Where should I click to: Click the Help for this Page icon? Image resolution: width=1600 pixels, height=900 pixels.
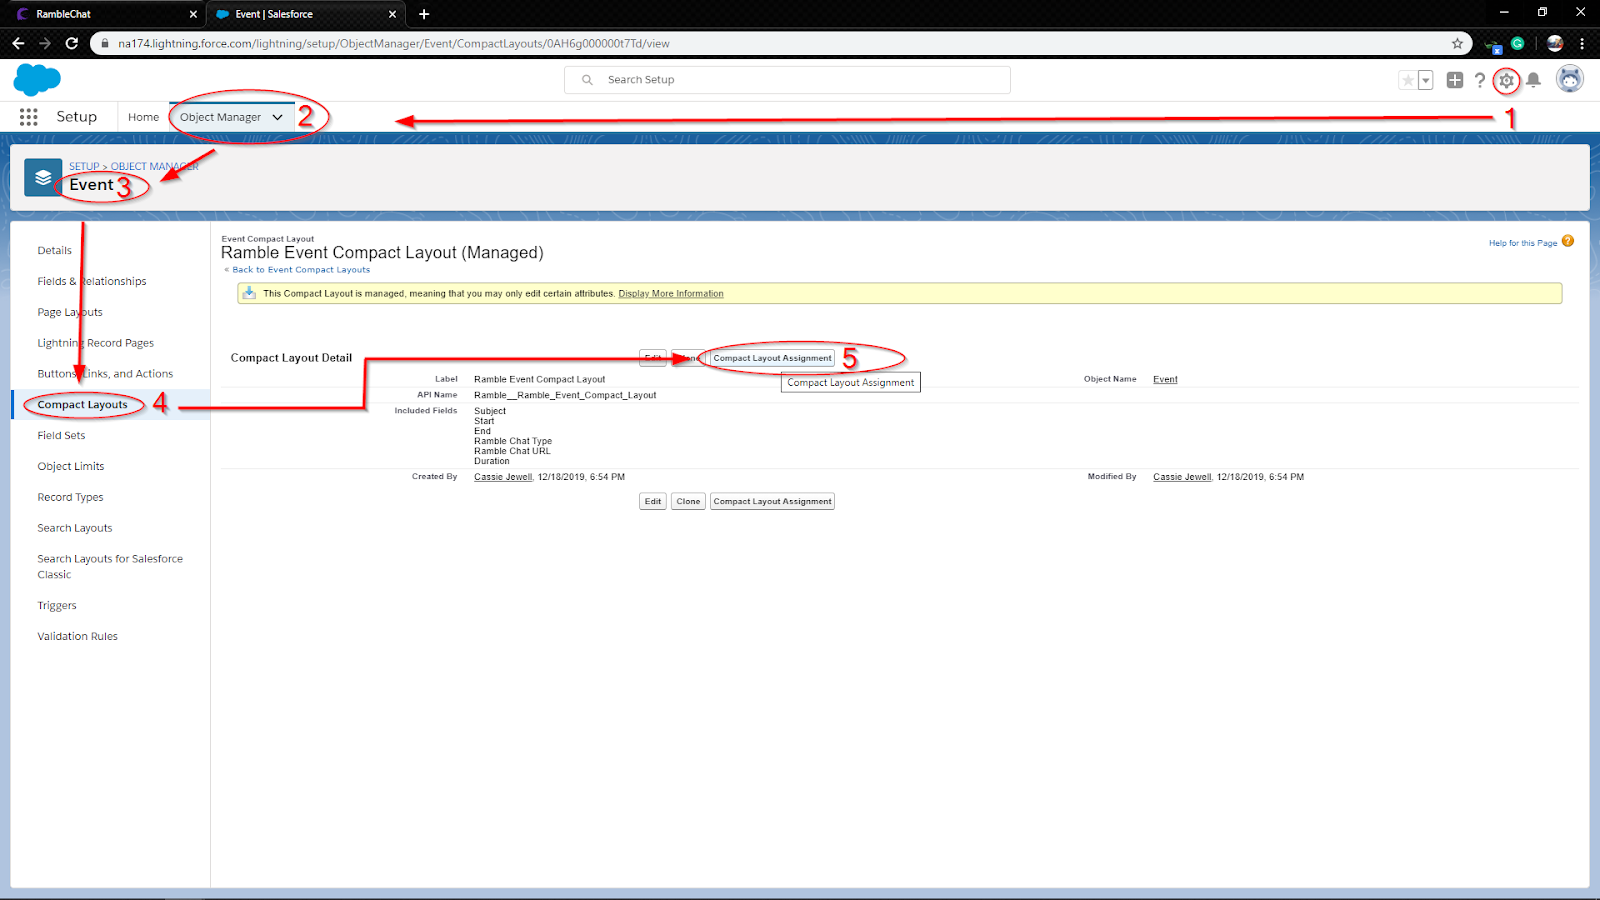click(1568, 241)
